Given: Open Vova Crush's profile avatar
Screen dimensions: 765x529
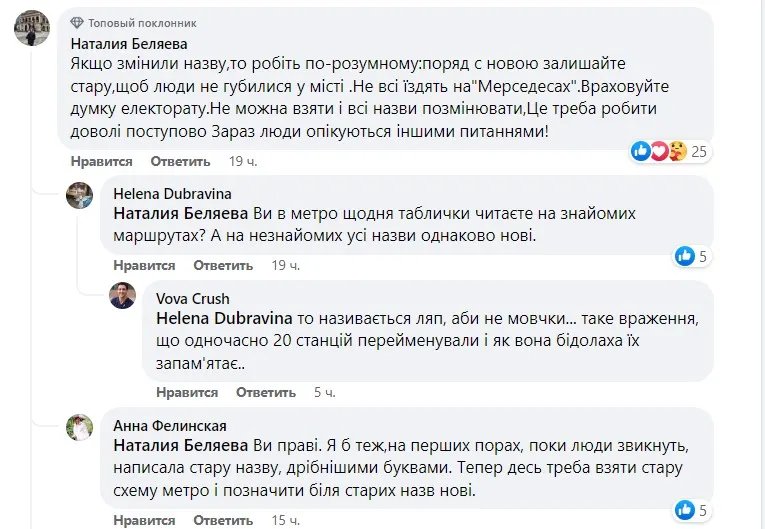Looking at the screenshot, I should [x=122, y=295].
